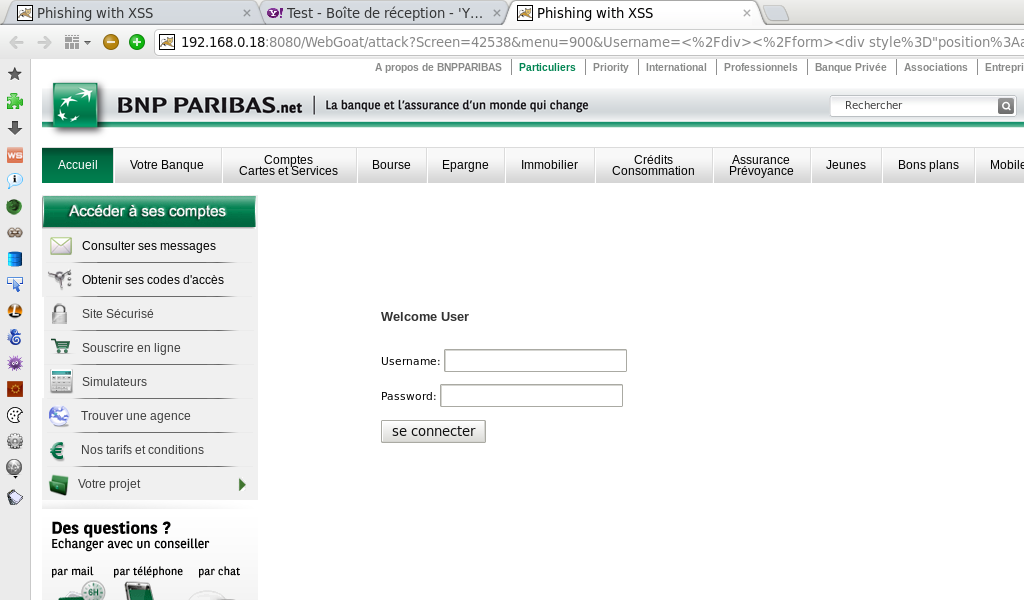Open the speed dial grid dropdown
Image resolution: width=1024 pixels, height=600 pixels.
click(x=77, y=42)
